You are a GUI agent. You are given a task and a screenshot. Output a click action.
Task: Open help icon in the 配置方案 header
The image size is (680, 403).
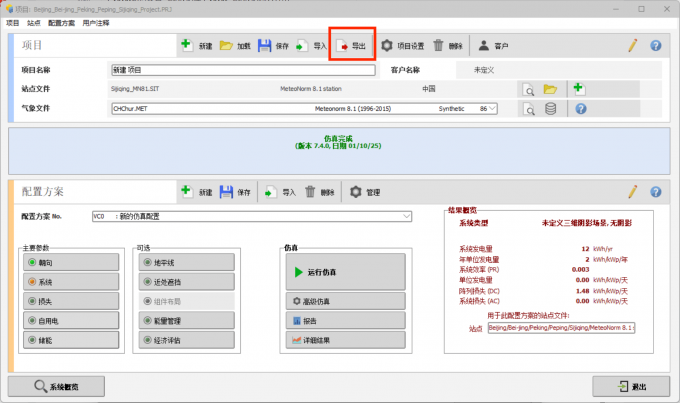pyautogui.click(x=656, y=191)
